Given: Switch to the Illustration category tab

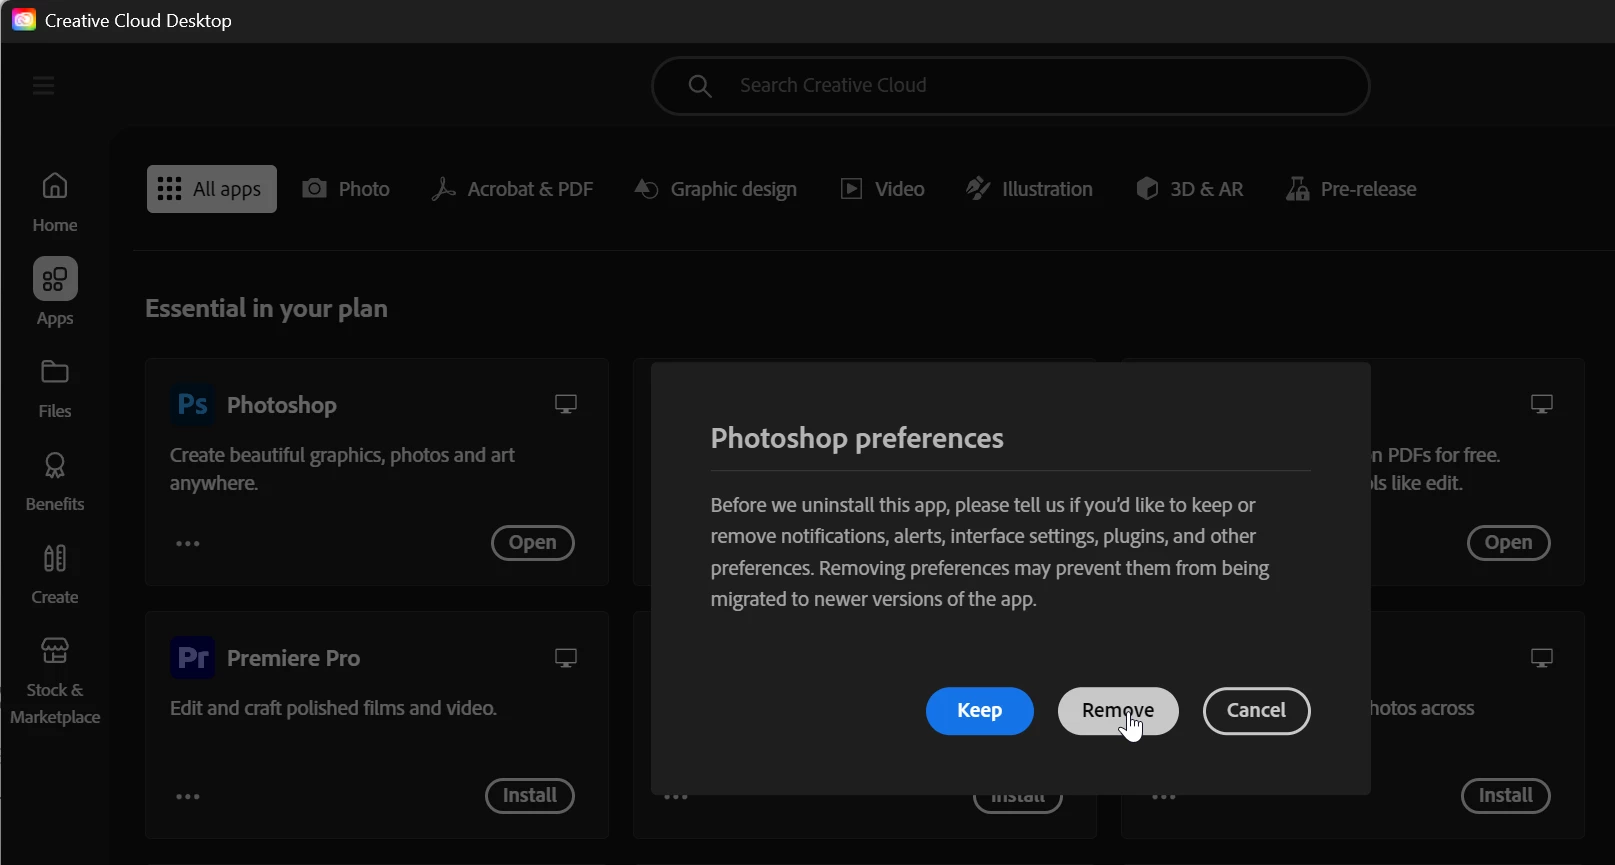Looking at the screenshot, I should tap(1029, 189).
